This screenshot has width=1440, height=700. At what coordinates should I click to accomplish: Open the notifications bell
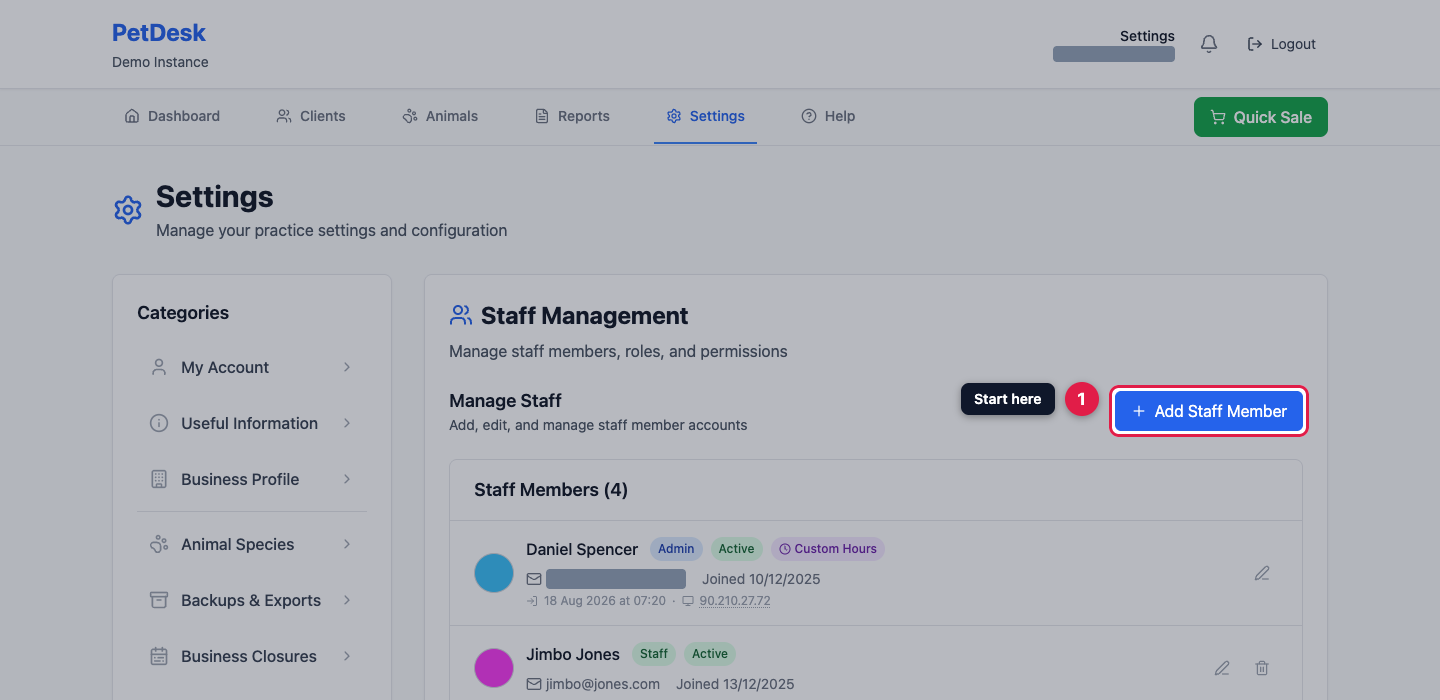point(1209,44)
